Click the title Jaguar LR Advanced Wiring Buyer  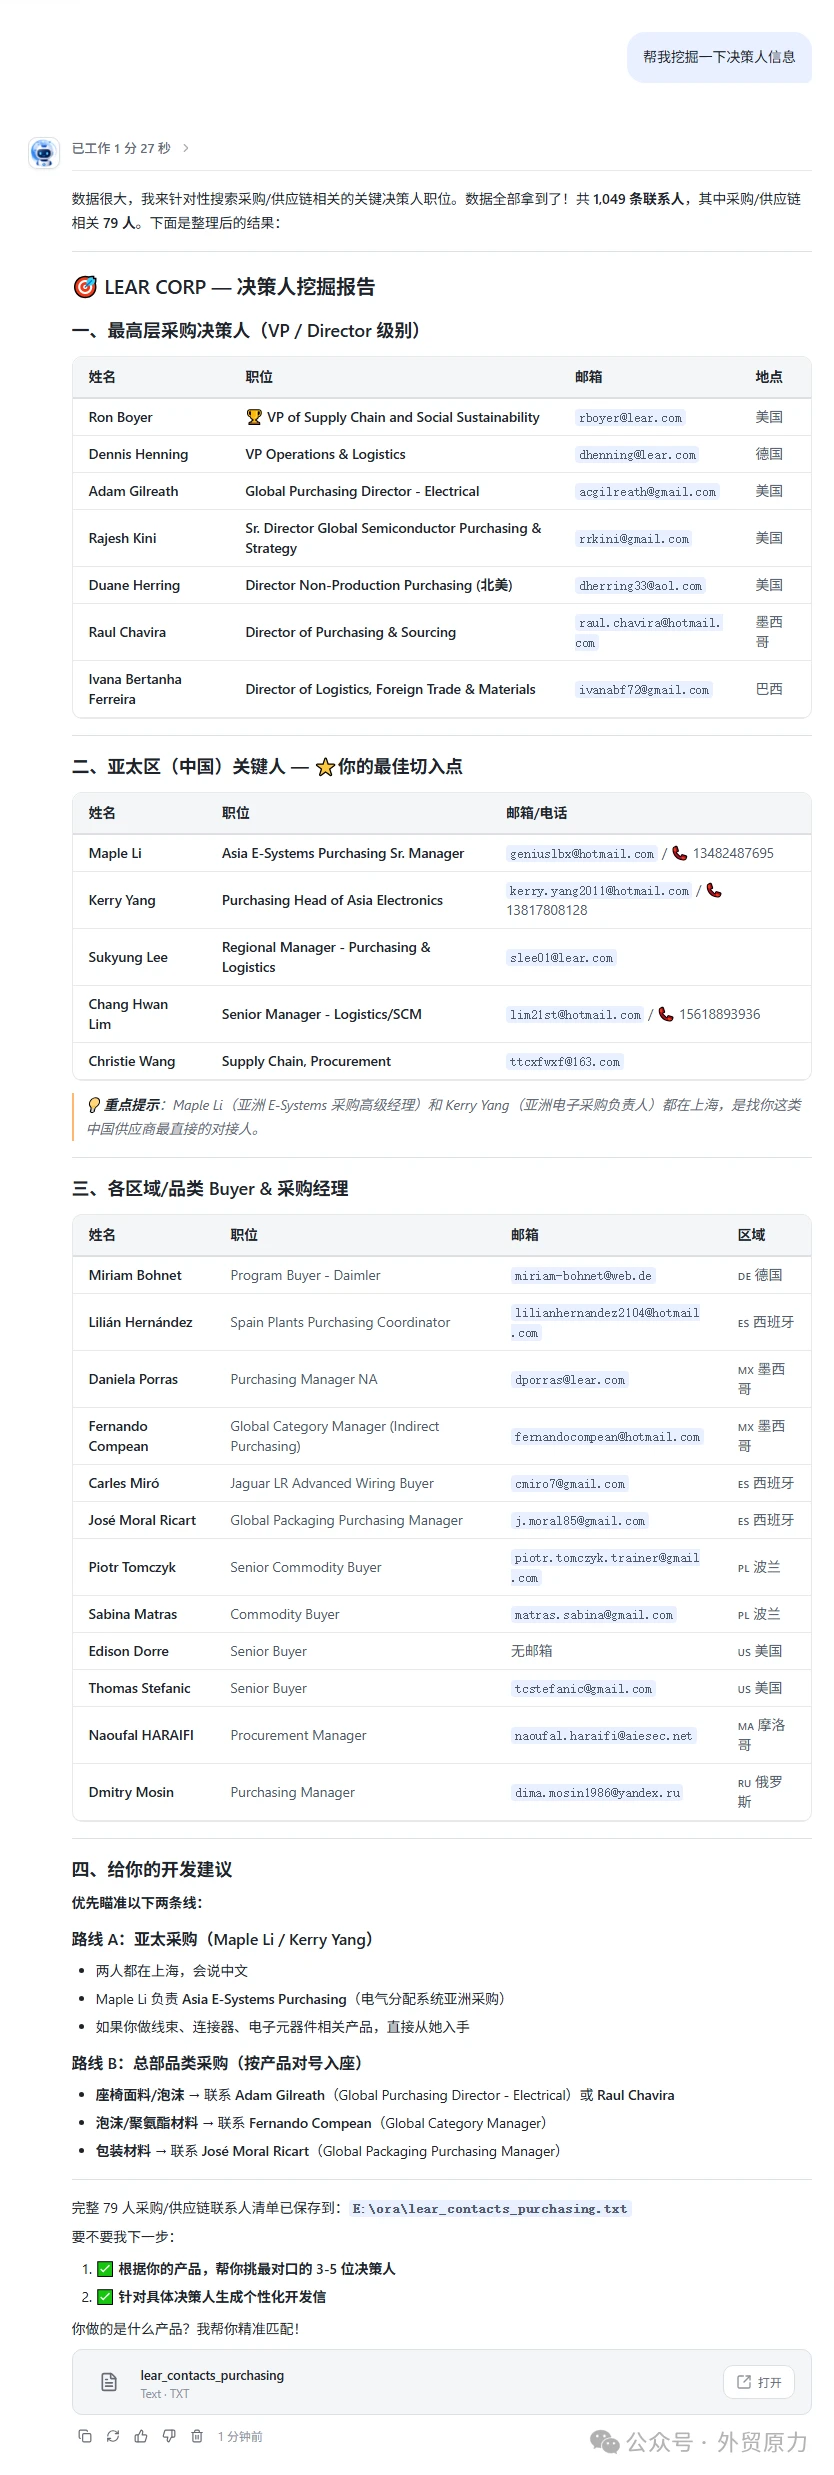tap(332, 1483)
